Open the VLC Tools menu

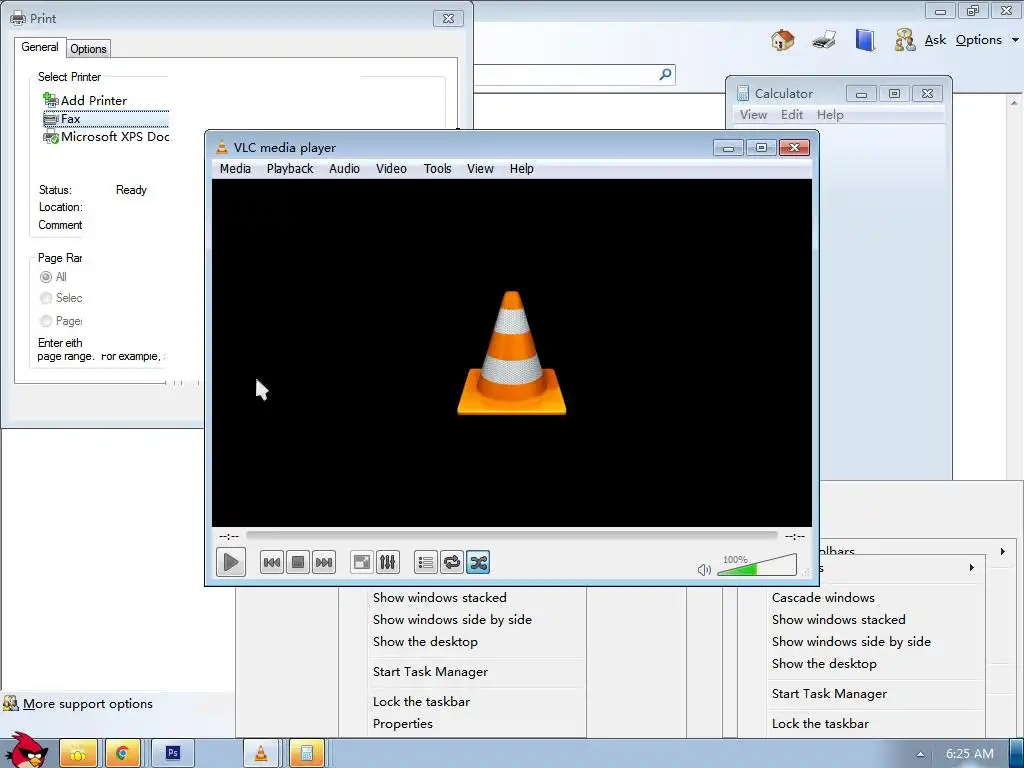438,168
